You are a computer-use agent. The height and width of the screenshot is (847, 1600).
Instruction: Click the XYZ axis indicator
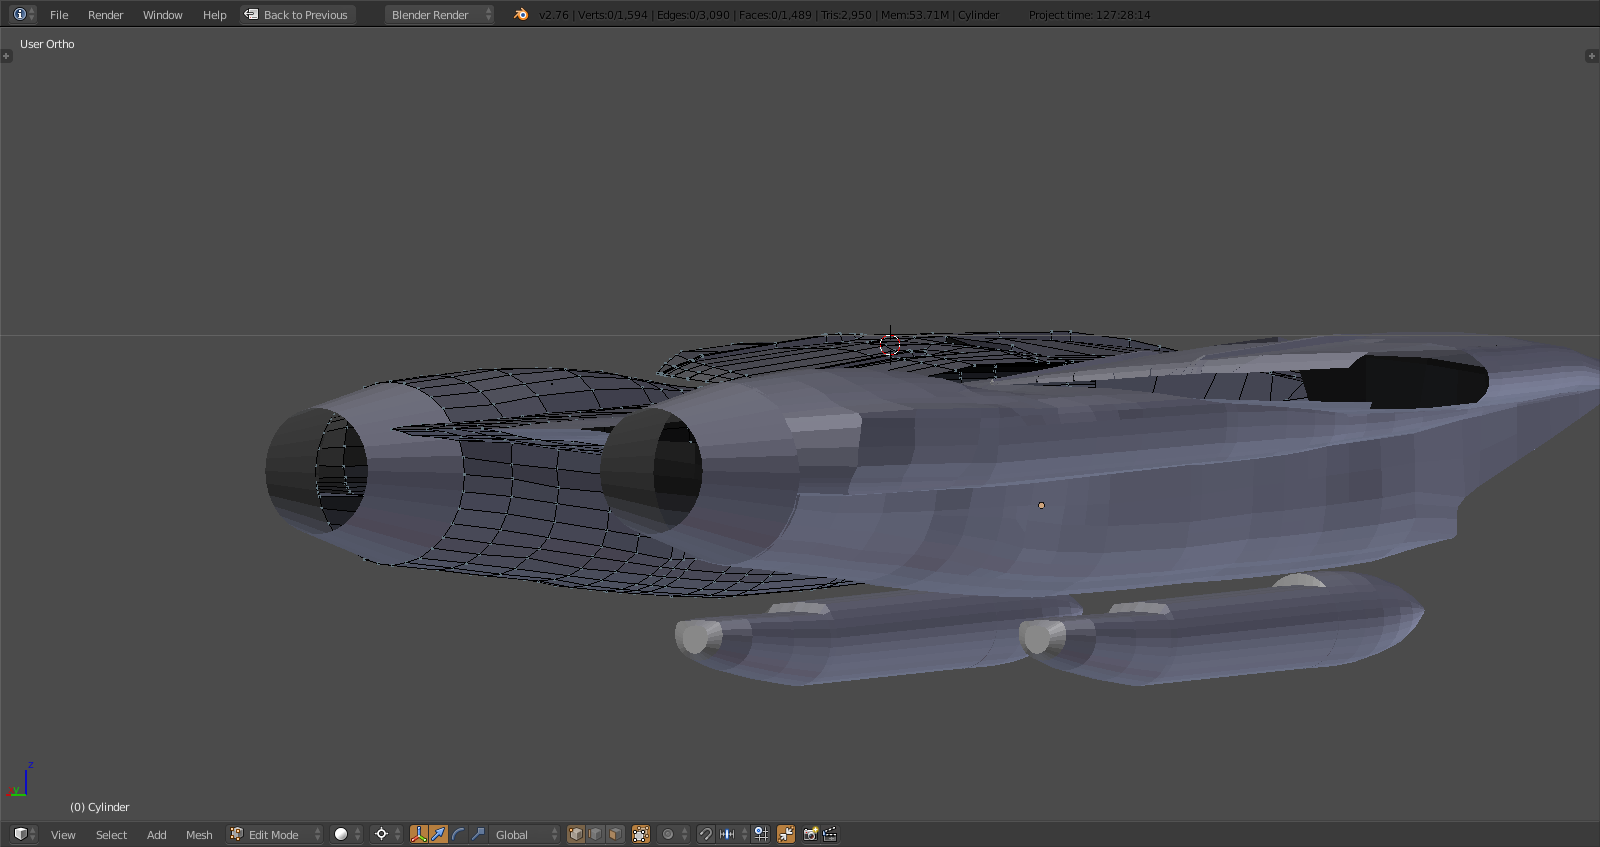[20, 780]
